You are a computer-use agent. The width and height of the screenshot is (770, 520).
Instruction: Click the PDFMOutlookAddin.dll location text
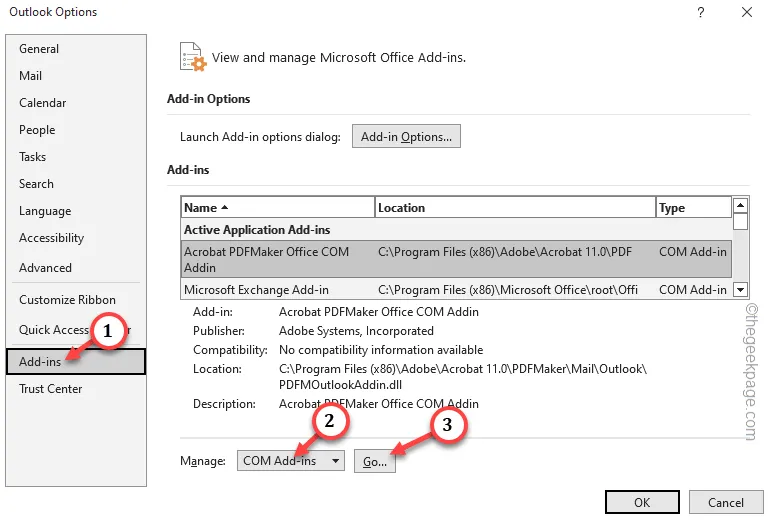340,384
